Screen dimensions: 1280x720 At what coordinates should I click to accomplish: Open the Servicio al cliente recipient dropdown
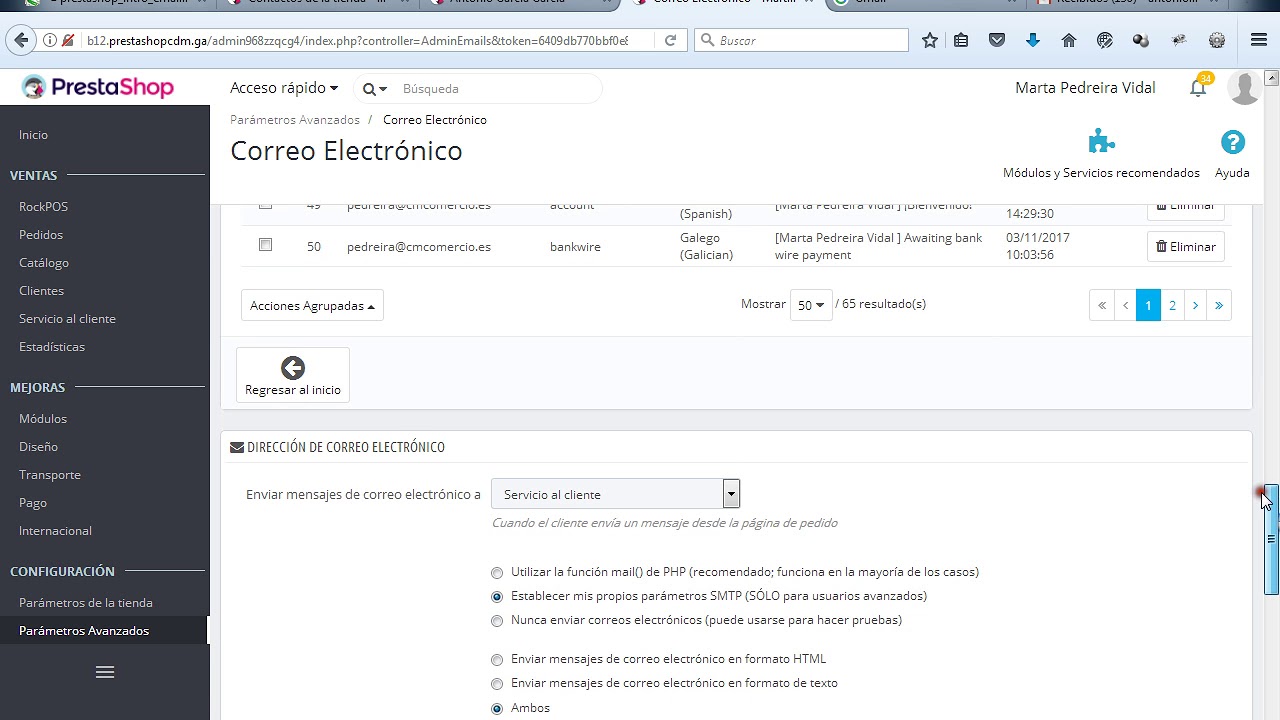pyautogui.click(x=615, y=494)
